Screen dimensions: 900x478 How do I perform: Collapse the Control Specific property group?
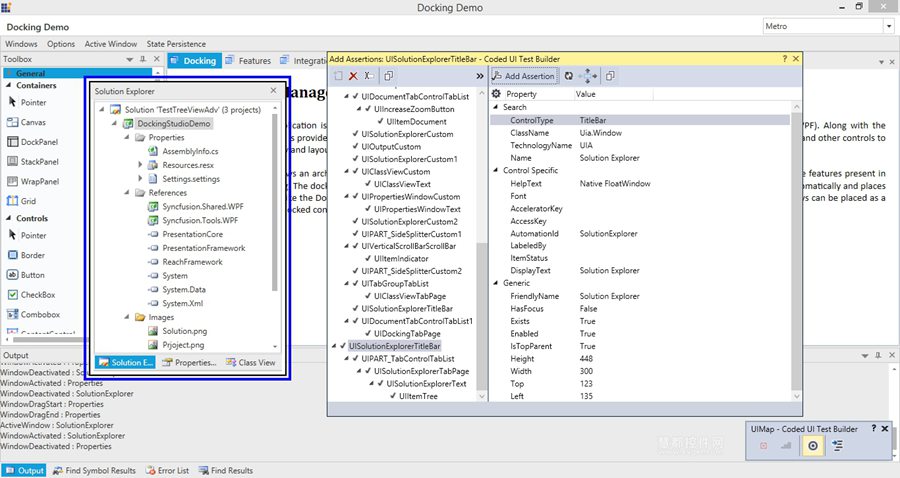pyautogui.click(x=496, y=170)
